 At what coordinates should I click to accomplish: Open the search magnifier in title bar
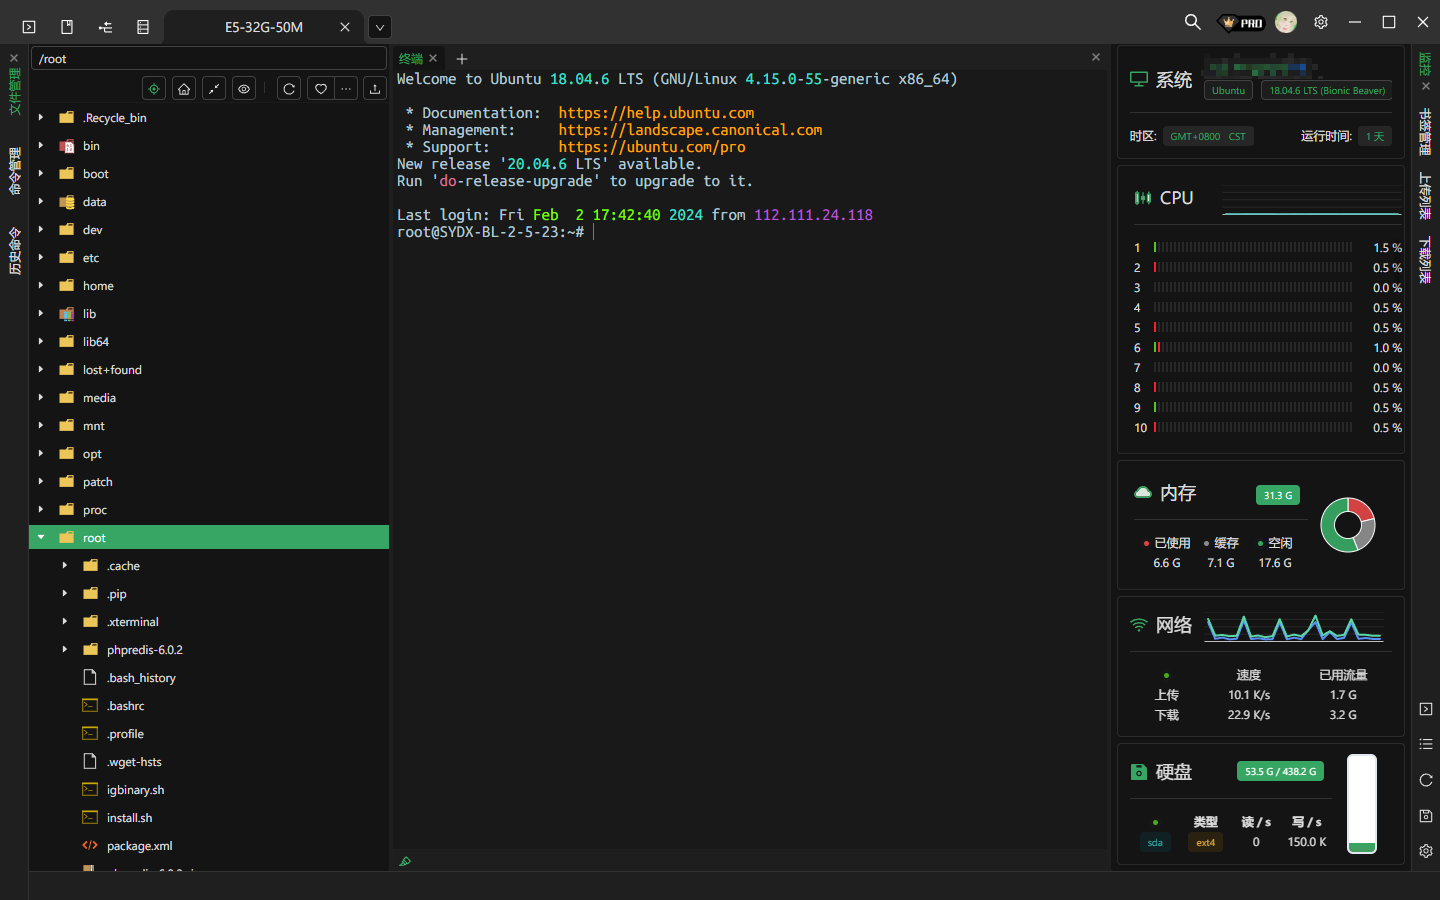coord(1192,22)
